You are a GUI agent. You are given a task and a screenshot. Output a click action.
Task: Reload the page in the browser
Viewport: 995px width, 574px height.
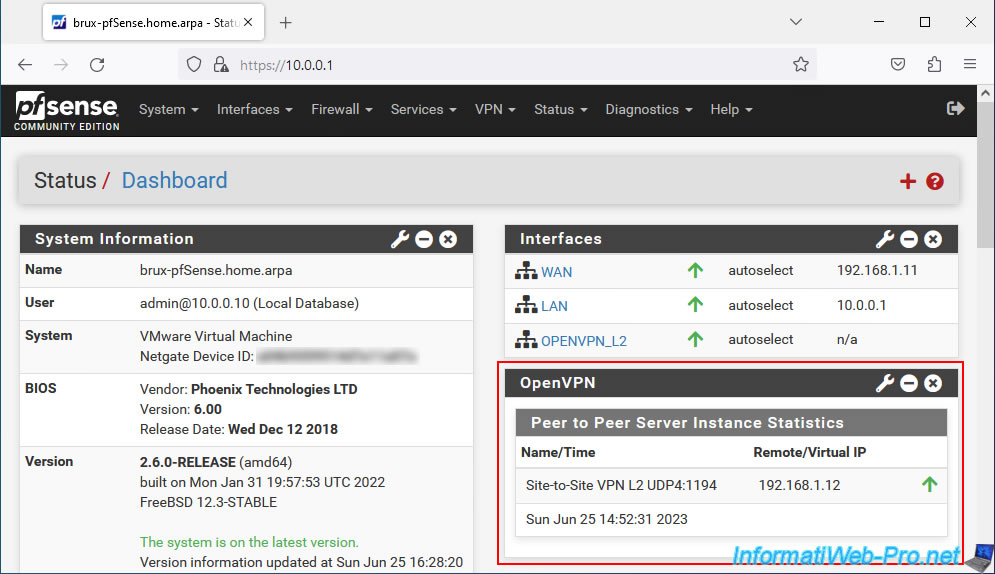(97, 65)
